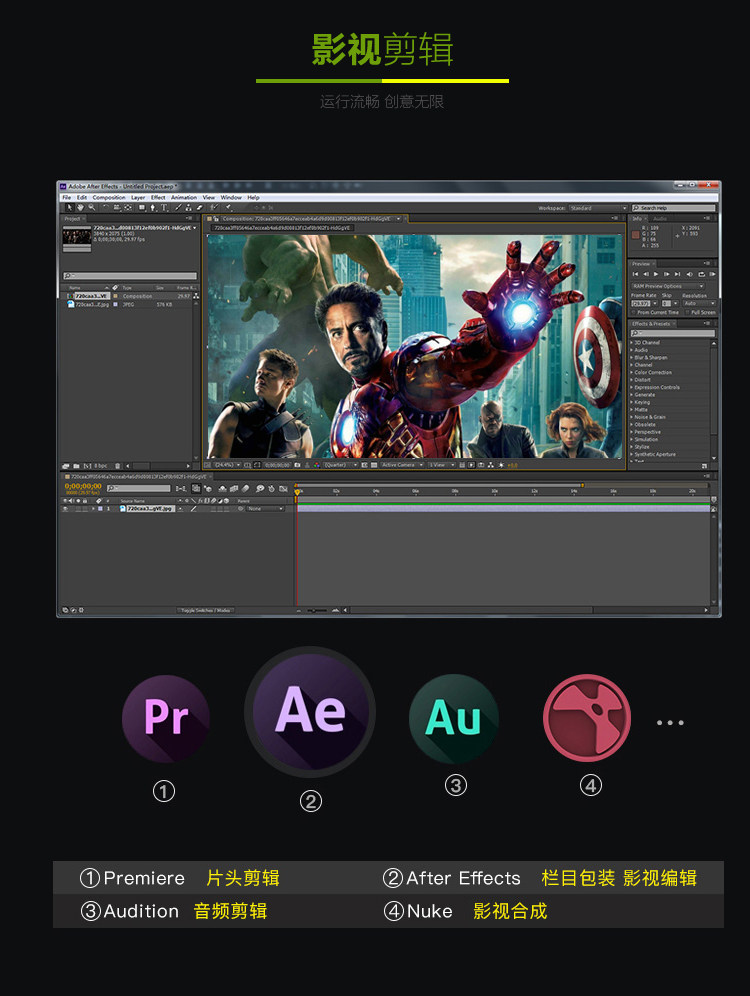Select the Rectangle shape tool
Viewport: 750px width, 996px height.
[142, 208]
